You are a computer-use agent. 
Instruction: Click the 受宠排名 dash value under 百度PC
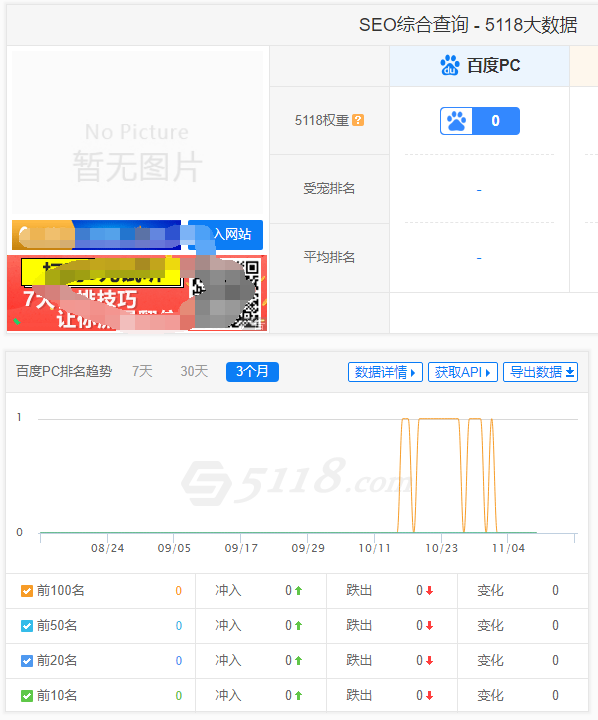[479, 190]
